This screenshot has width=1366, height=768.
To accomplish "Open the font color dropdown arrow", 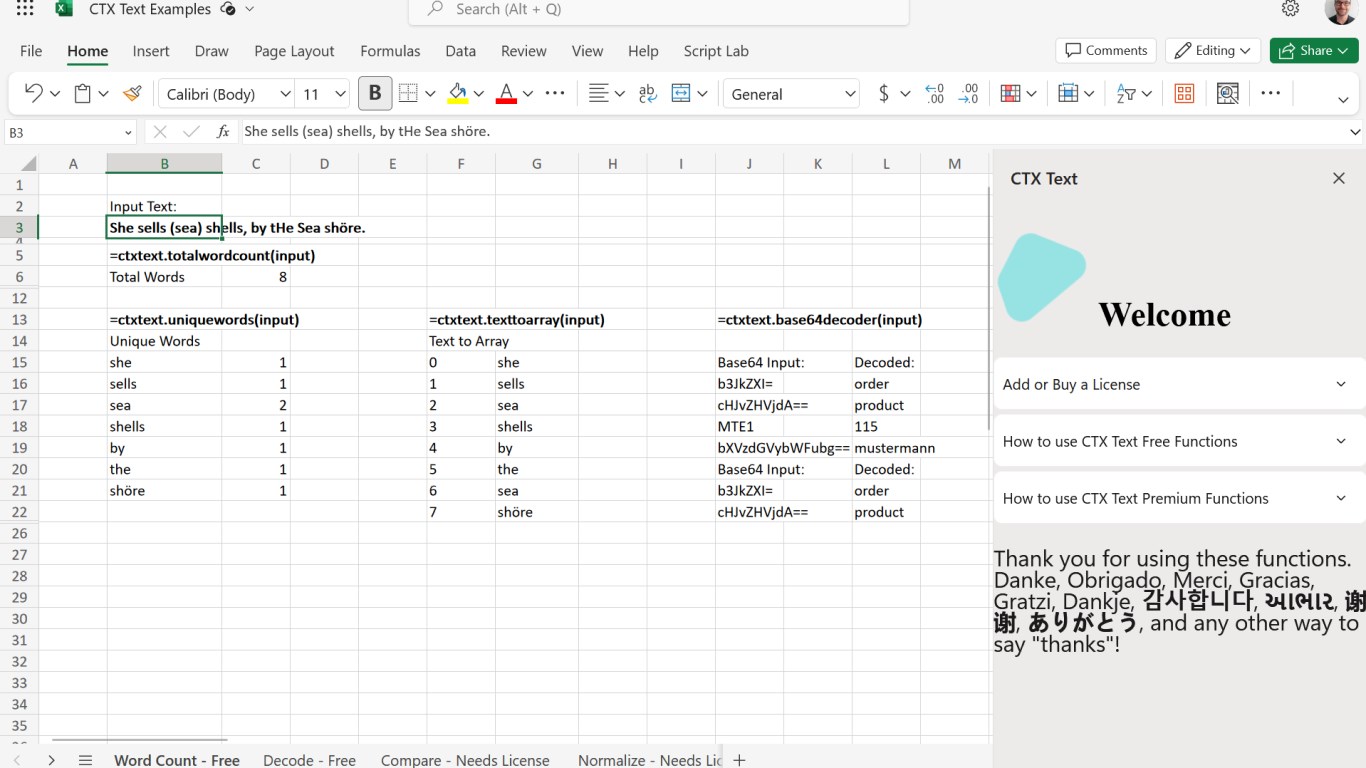I will (x=528, y=93).
